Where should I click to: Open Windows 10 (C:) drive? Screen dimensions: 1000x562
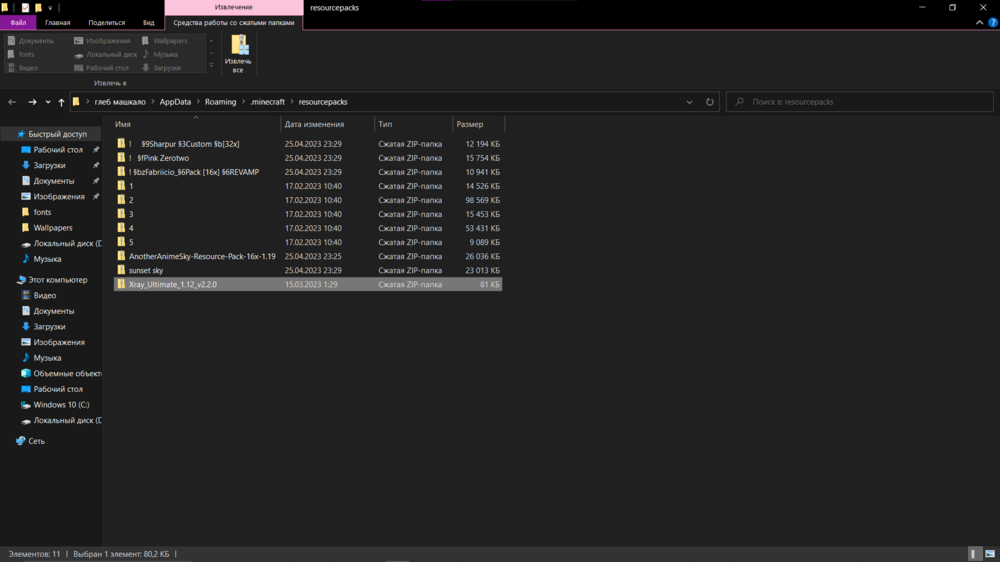click(61, 405)
